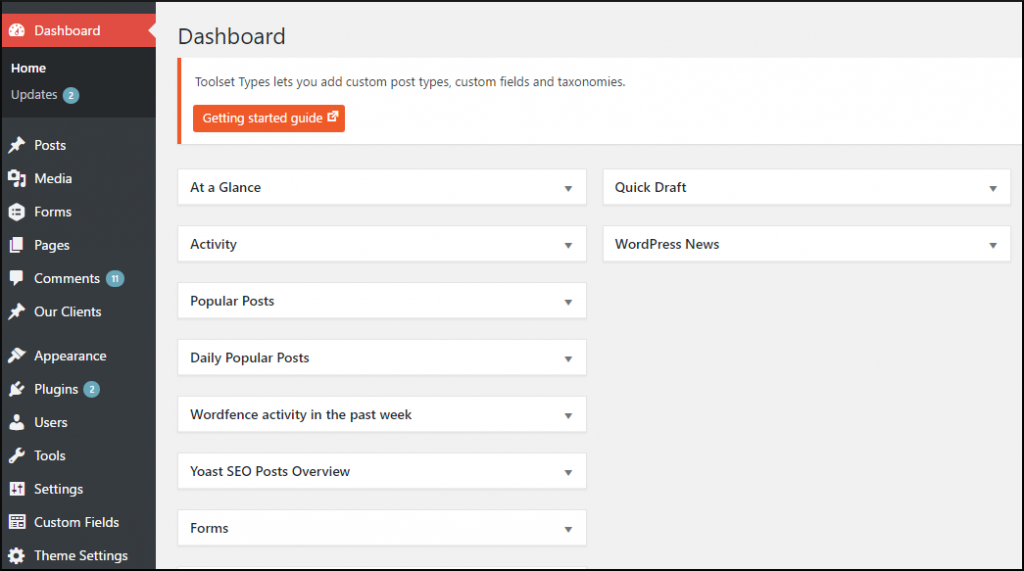Click the Users person icon
The height and width of the screenshot is (571, 1024).
16,422
